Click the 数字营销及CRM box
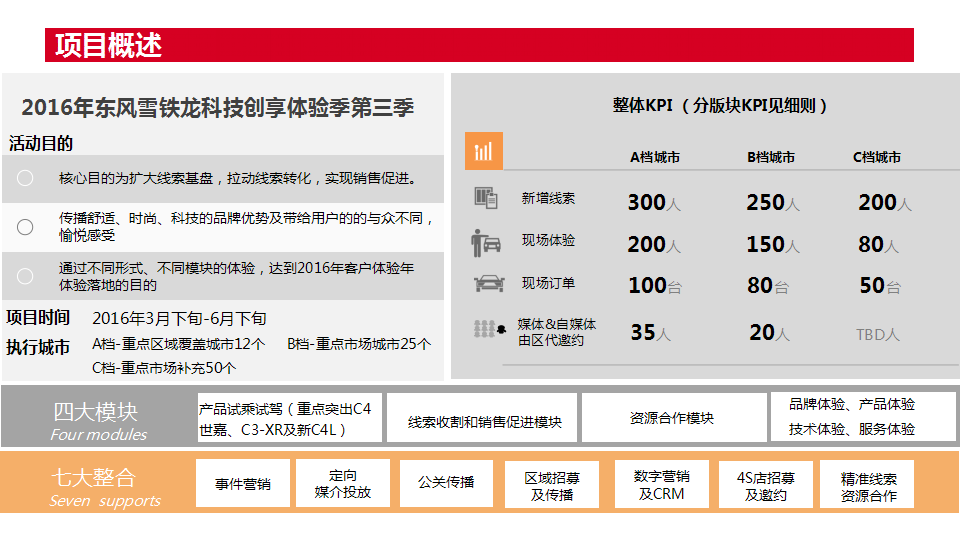 662,484
